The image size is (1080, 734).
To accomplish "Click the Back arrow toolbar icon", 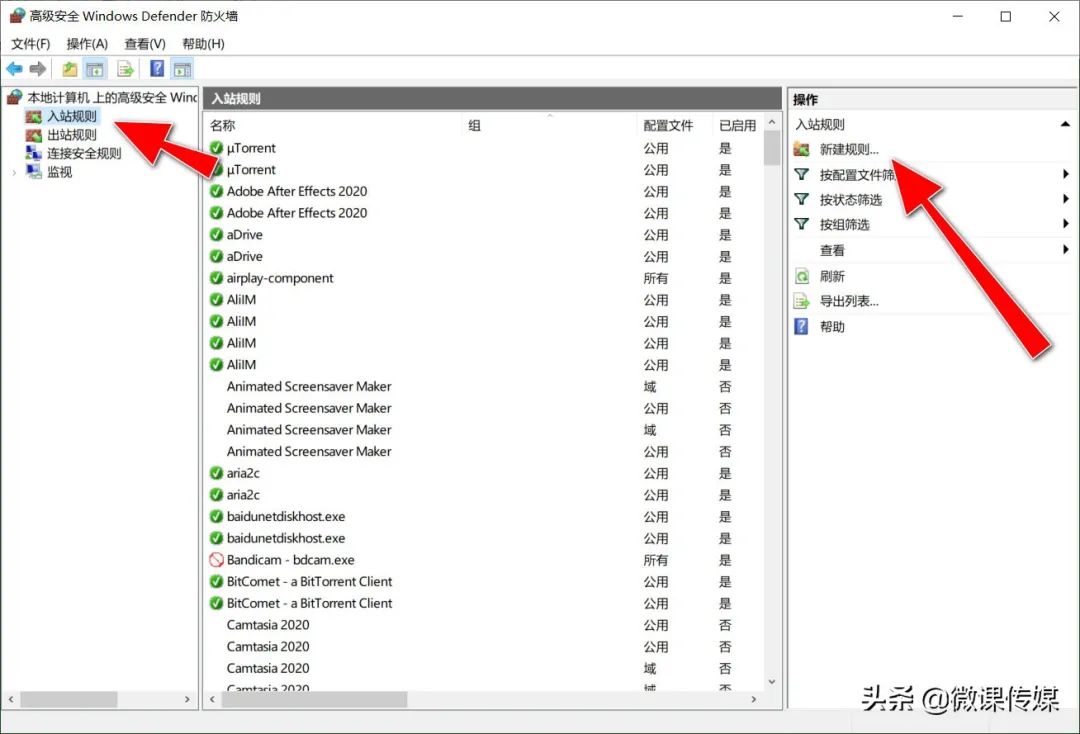I will [x=14, y=68].
